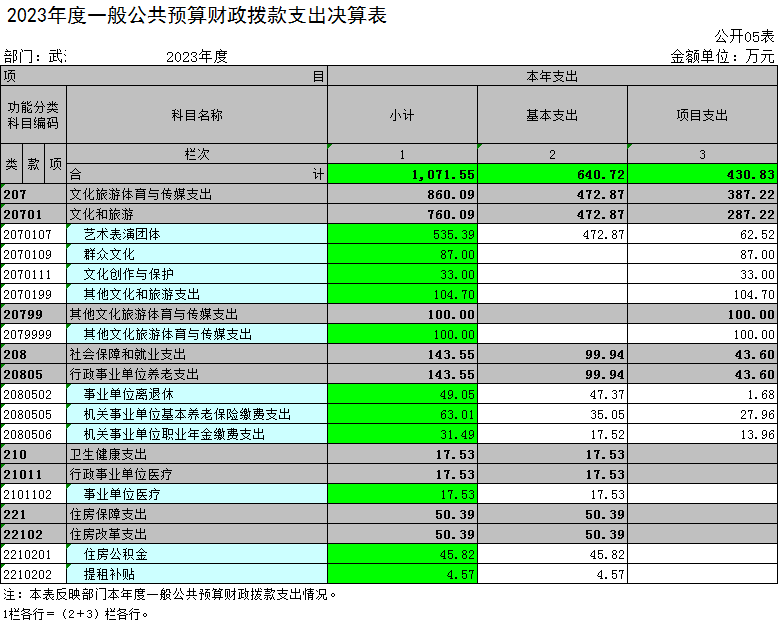Click the 基本支出 column header
778x624 pixels.
tap(552, 115)
